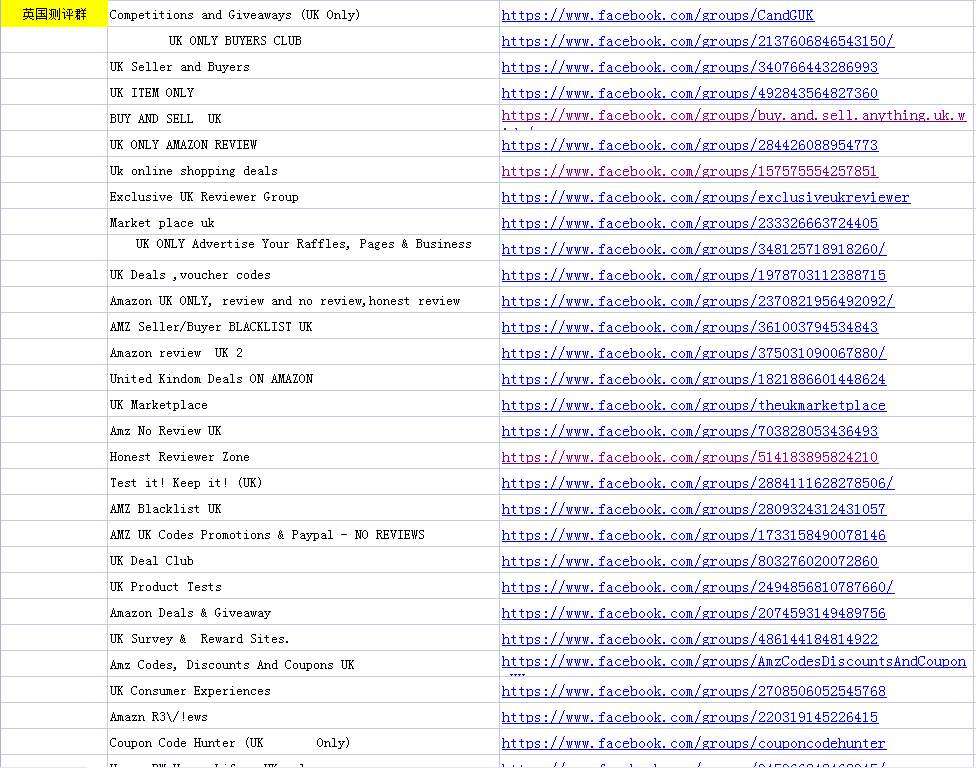Open the buy.and.sell.anything.uk link
The height and width of the screenshot is (768, 976).
pos(734,116)
